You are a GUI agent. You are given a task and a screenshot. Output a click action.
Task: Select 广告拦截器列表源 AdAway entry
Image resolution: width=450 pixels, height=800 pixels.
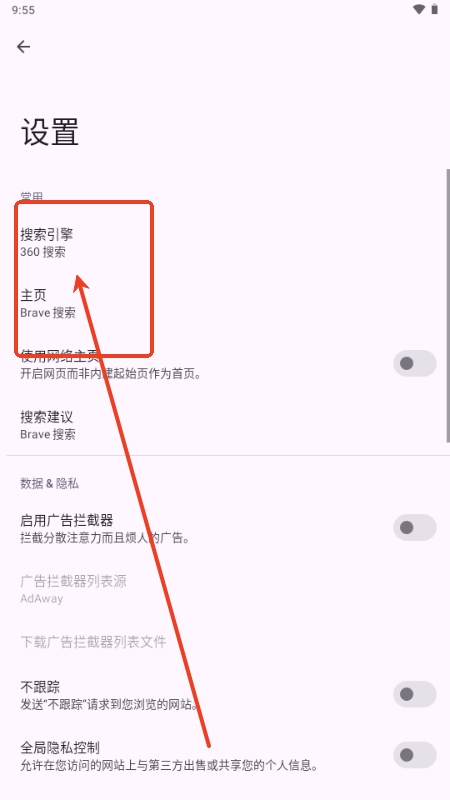225,589
